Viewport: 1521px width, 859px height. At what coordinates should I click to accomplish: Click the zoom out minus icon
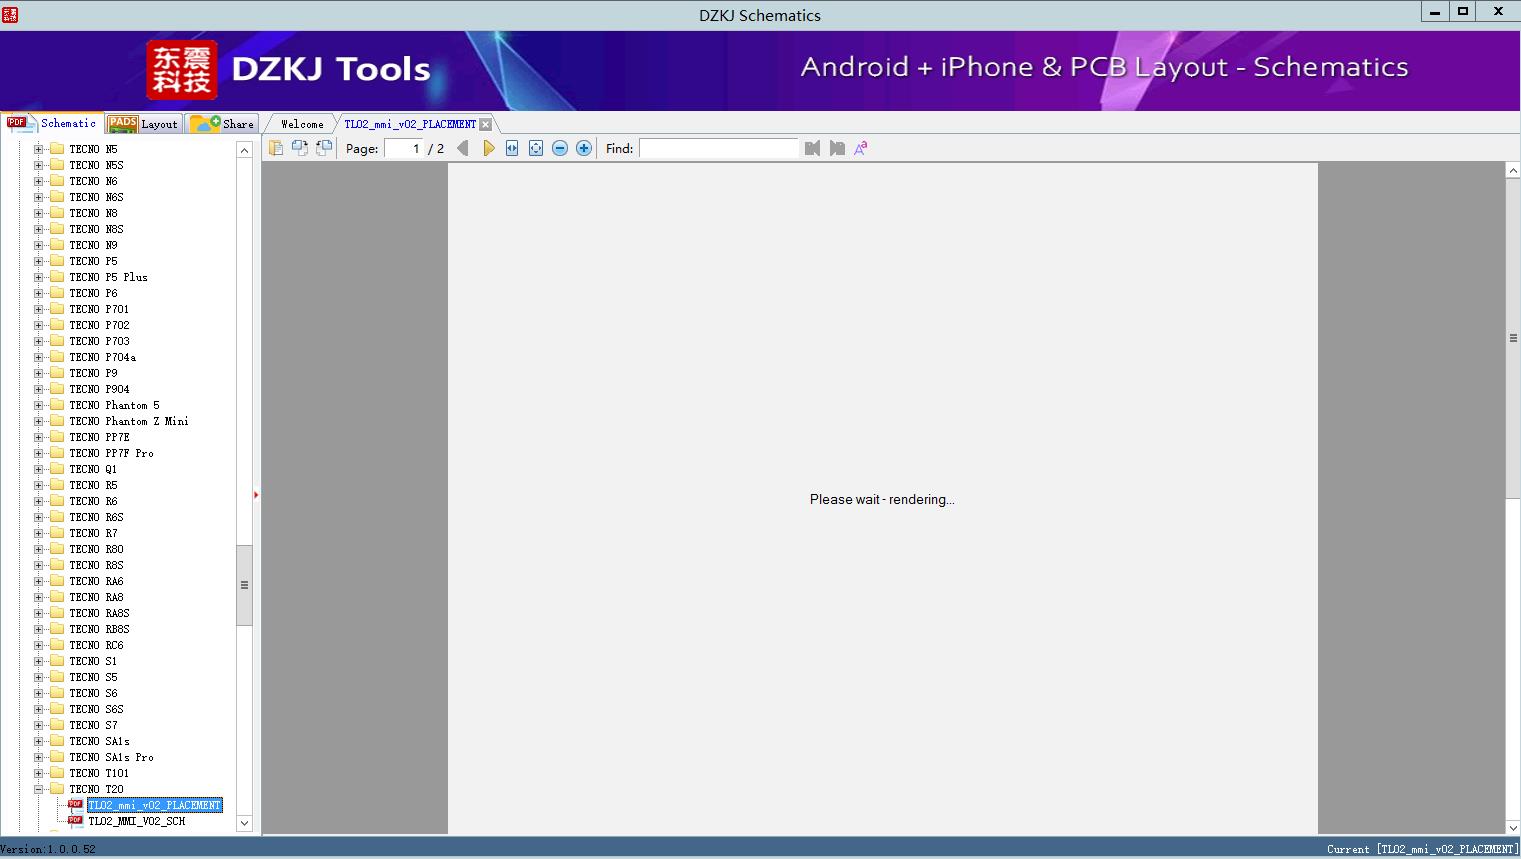[560, 148]
